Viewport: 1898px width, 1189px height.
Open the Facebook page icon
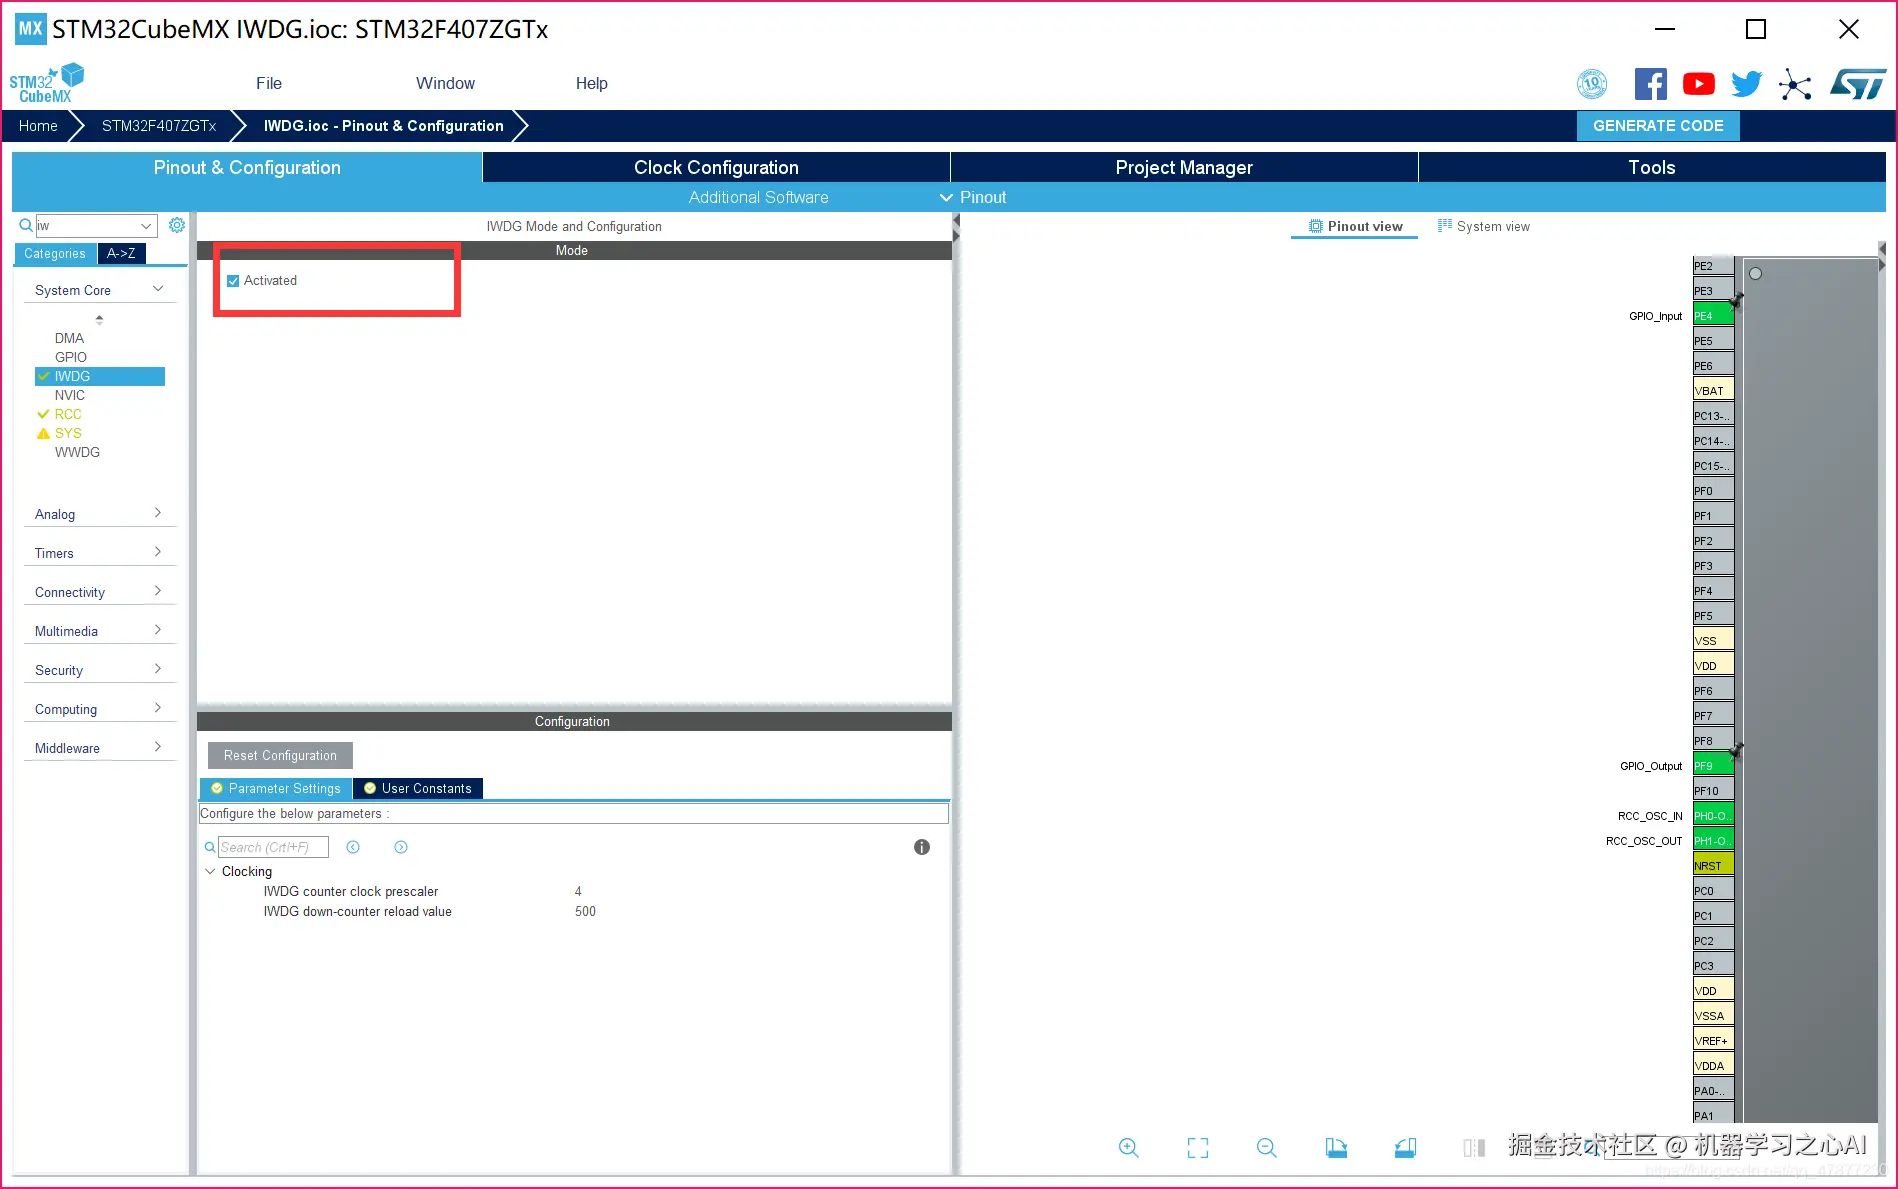coord(1650,84)
